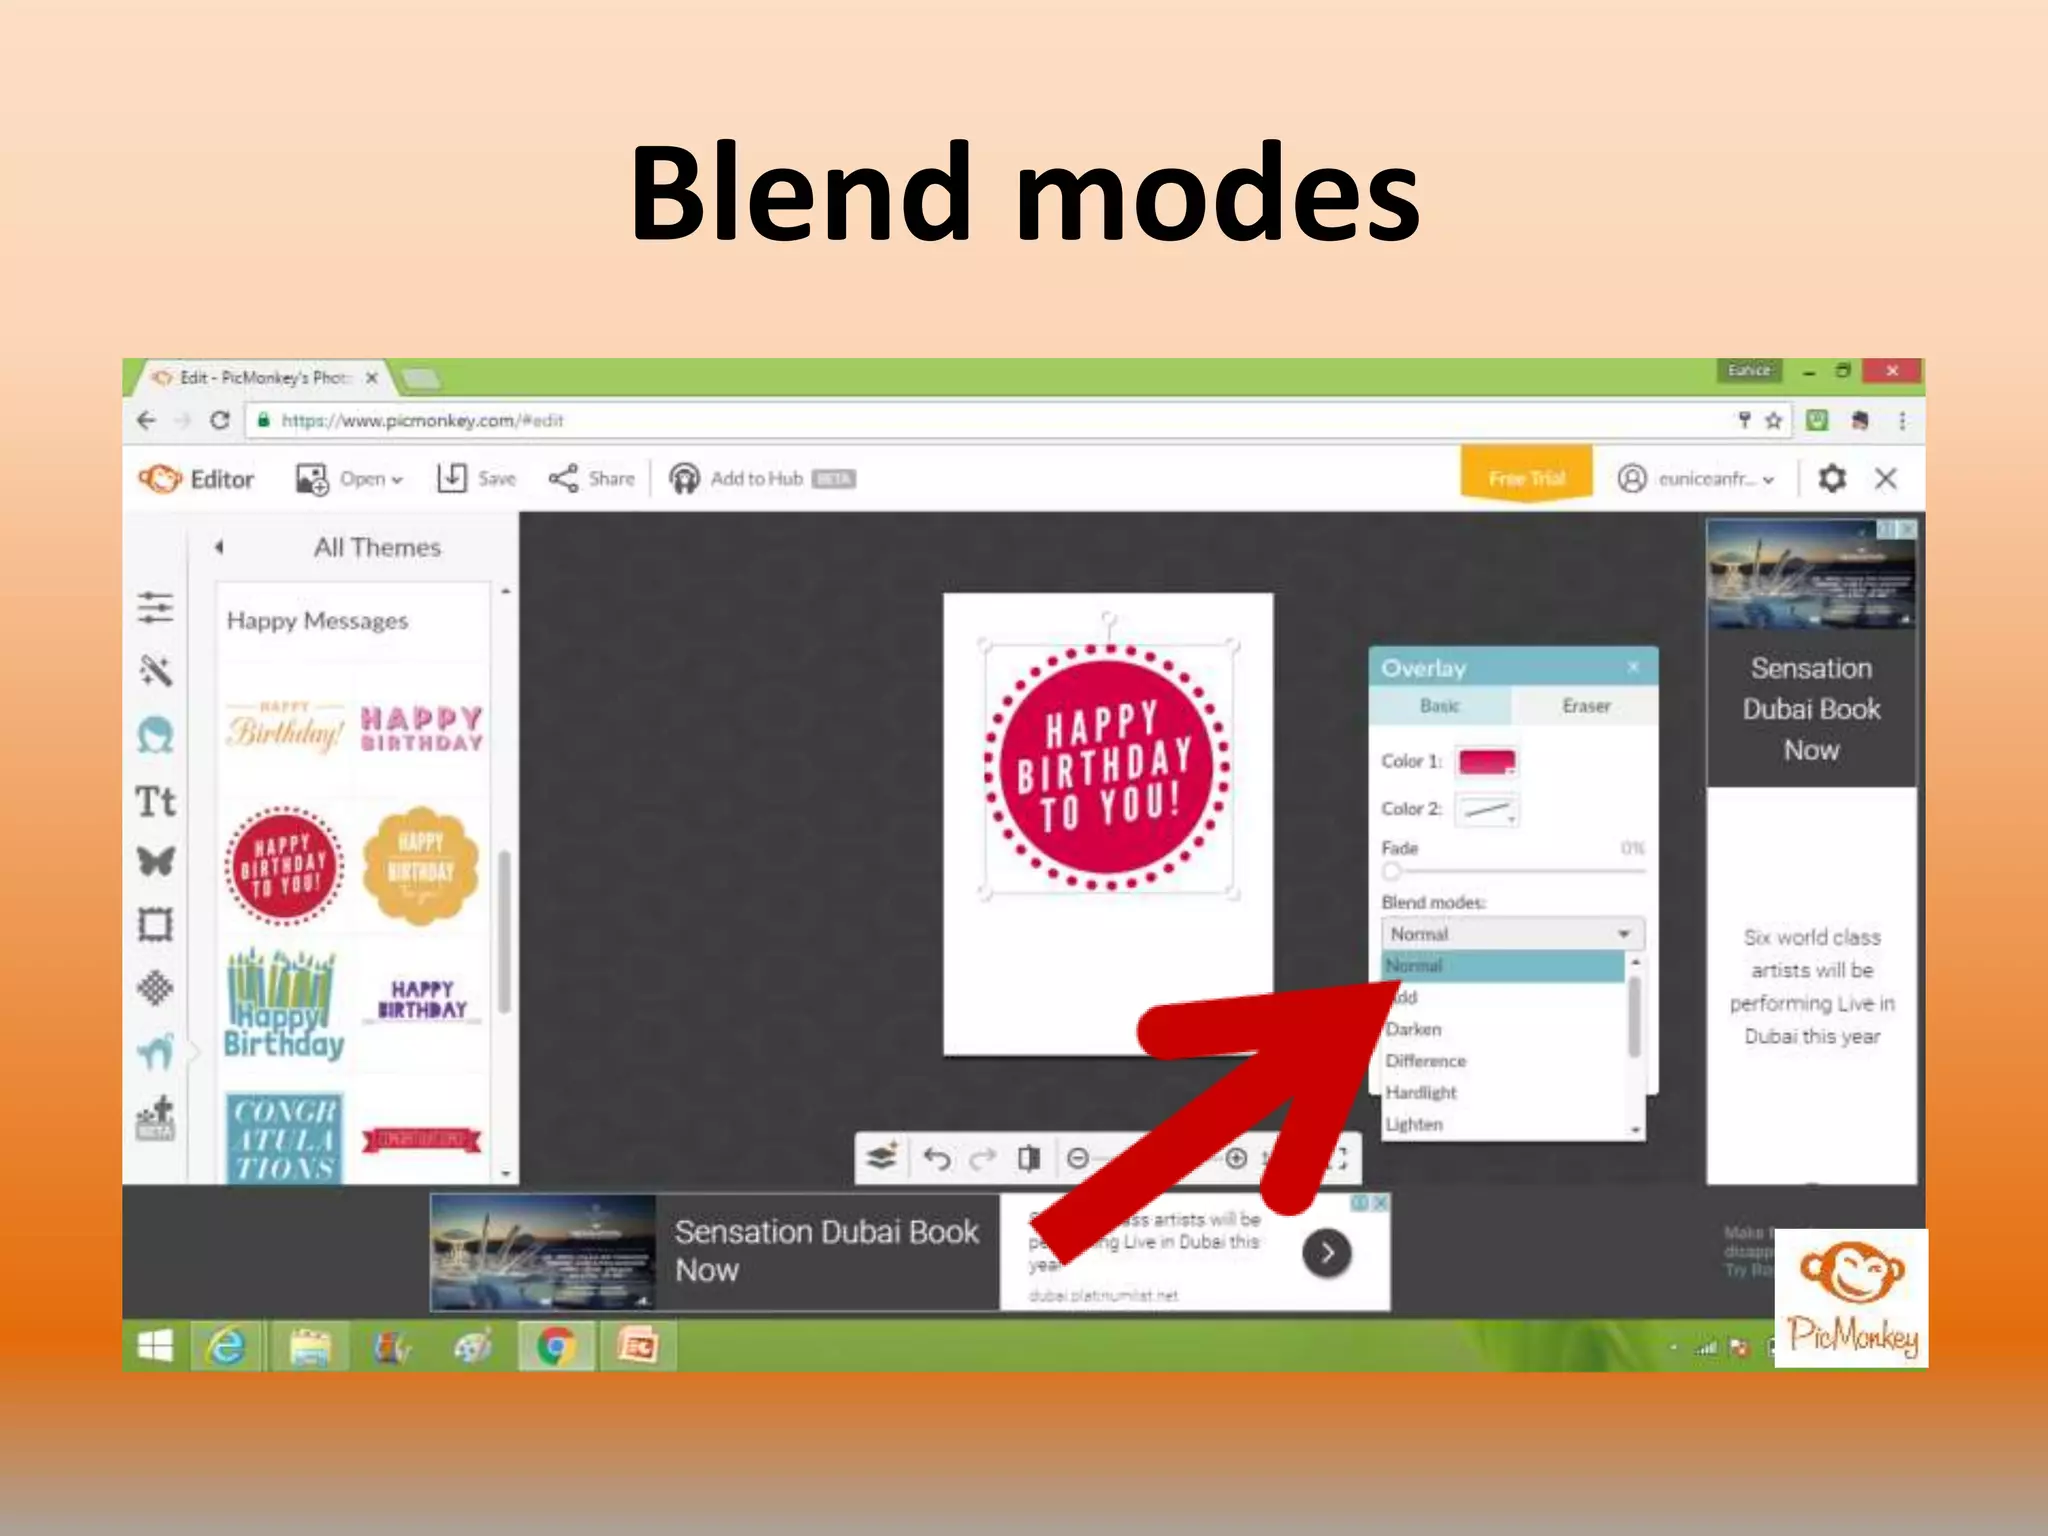Image resolution: width=2048 pixels, height=1536 pixels.
Task: Click the zoom in plus icon
Action: (1236, 1158)
